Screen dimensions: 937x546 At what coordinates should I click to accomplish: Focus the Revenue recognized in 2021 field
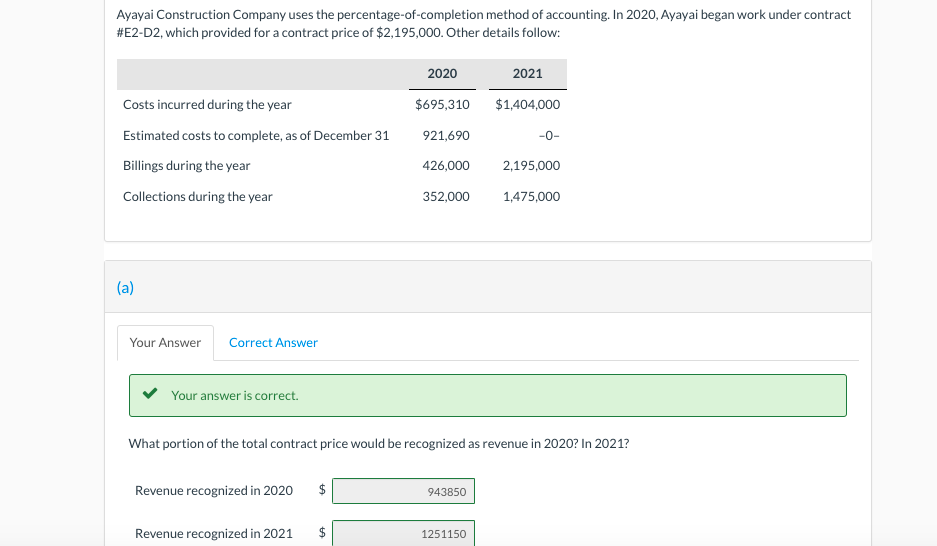click(x=403, y=534)
